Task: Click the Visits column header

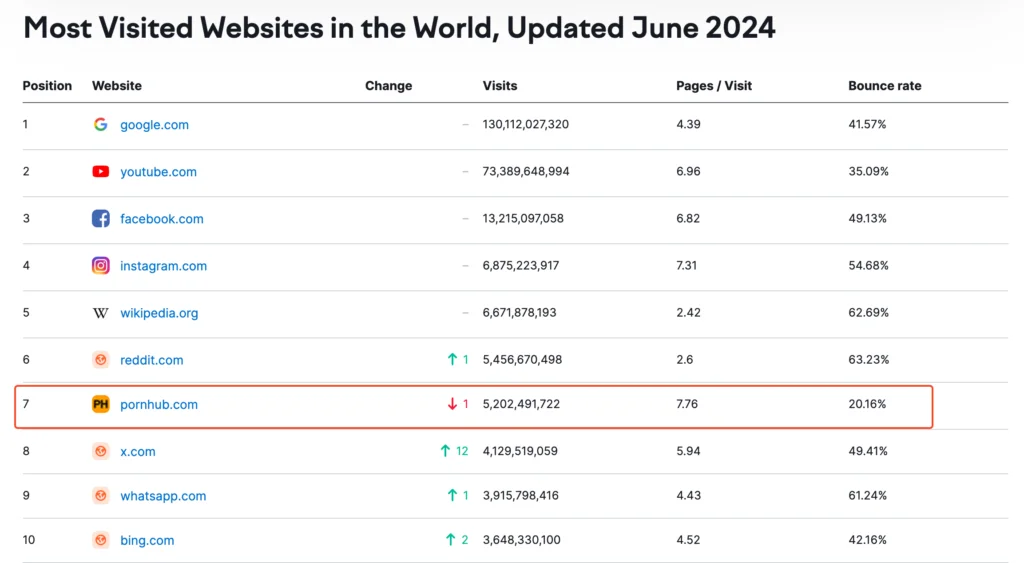Action: pyautogui.click(x=500, y=86)
